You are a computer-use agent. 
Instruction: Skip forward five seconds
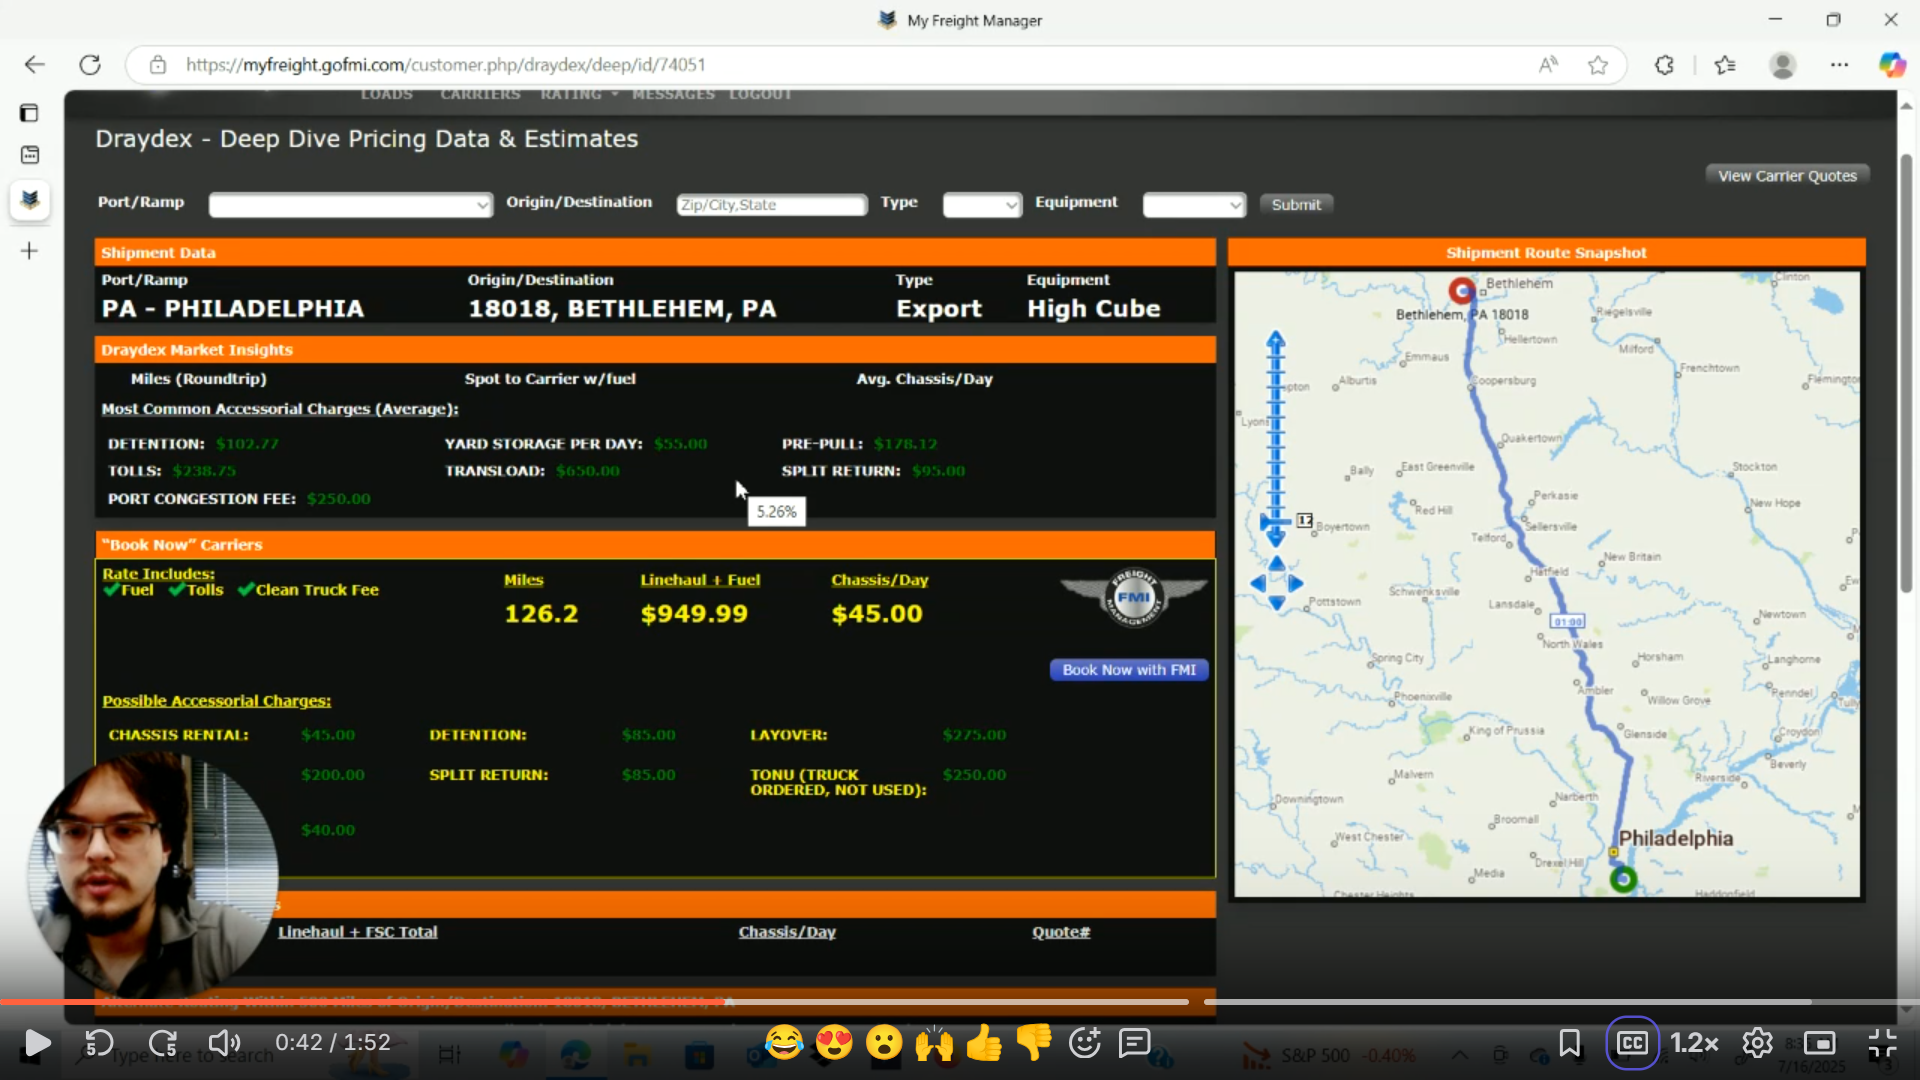click(x=163, y=1043)
